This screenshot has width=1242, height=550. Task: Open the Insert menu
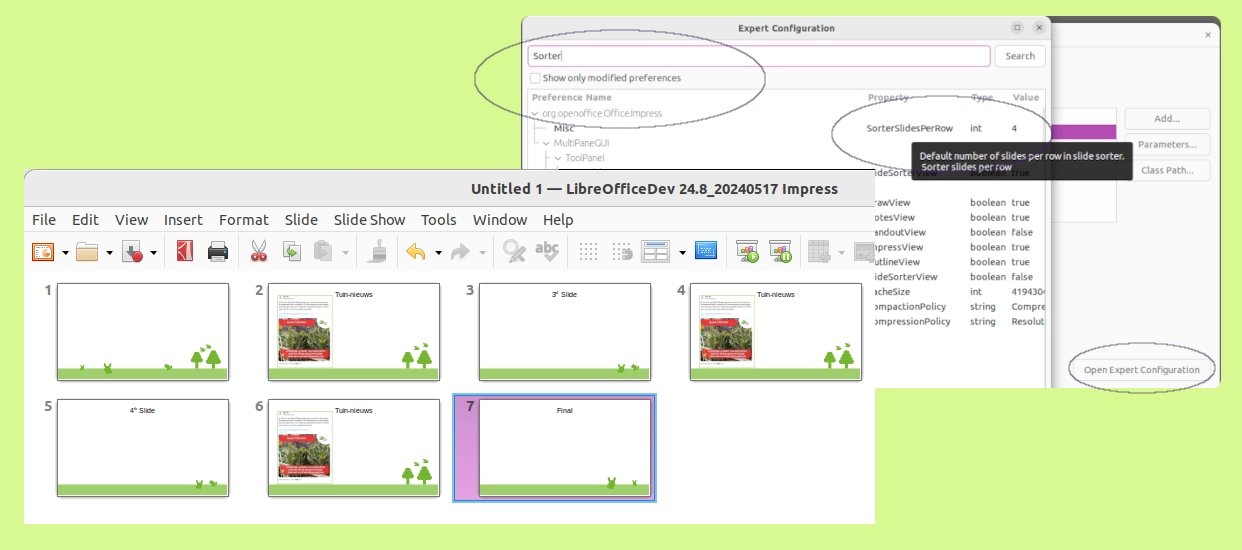point(183,220)
